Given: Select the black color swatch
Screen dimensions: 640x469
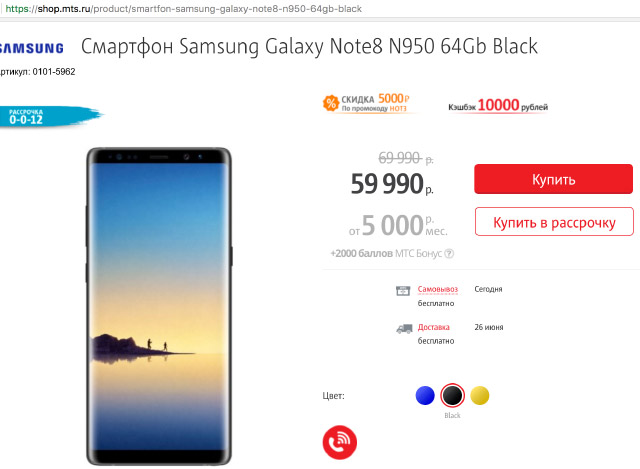Looking at the screenshot, I should click(x=452, y=396).
